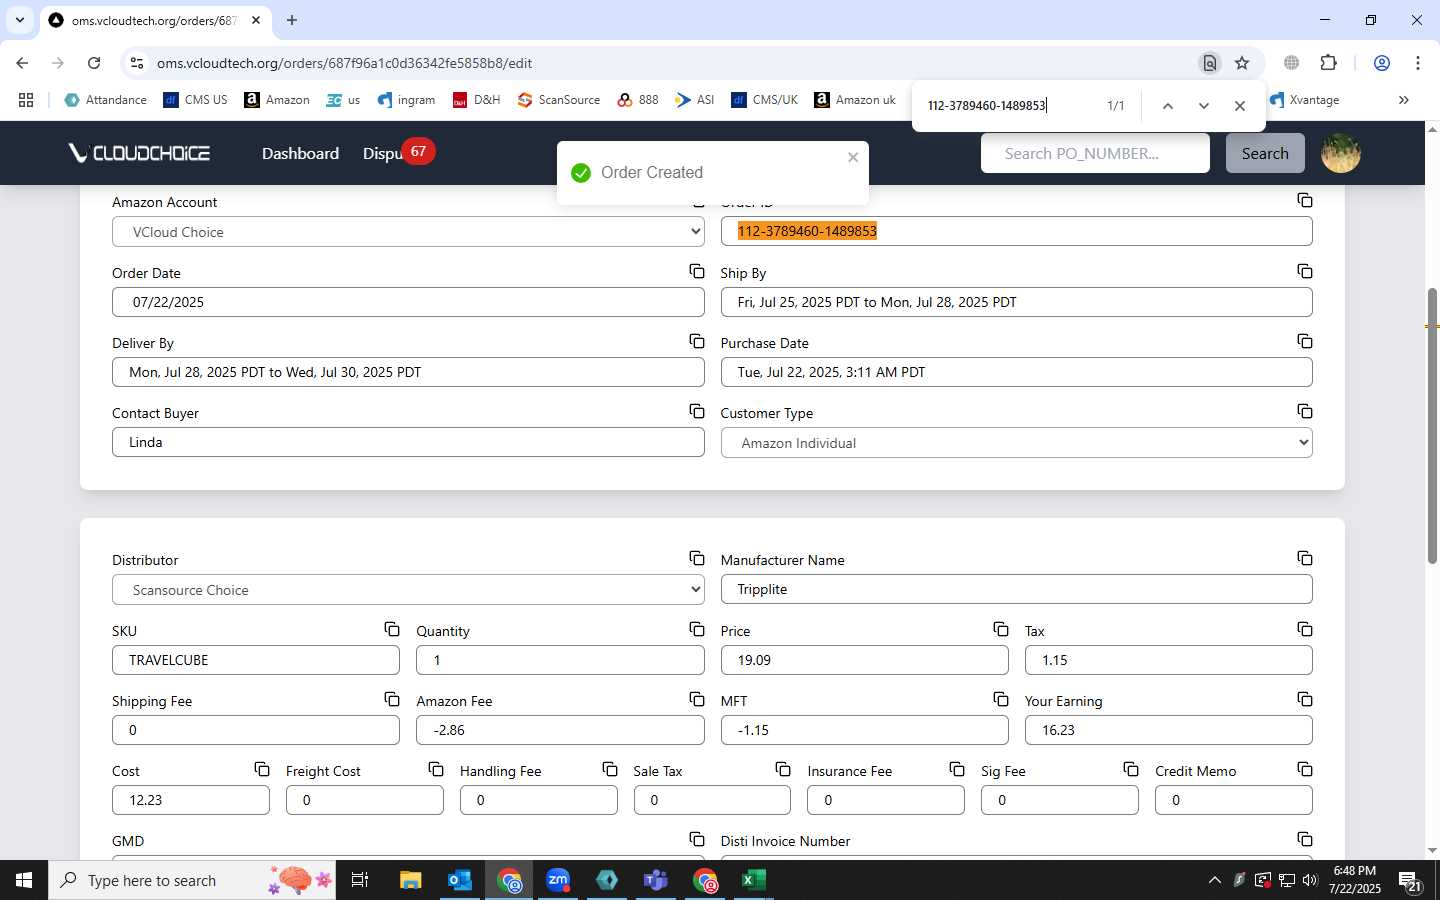
Task: Go to previous find-in-page match
Action: 1167,106
